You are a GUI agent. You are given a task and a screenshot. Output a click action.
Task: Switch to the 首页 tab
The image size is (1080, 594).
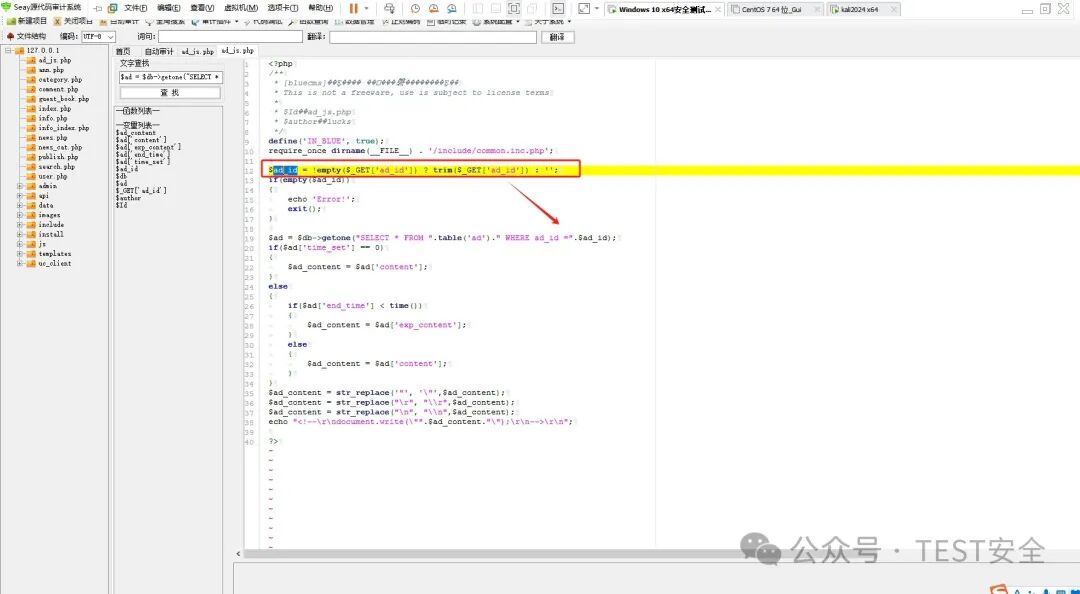(123, 52)
